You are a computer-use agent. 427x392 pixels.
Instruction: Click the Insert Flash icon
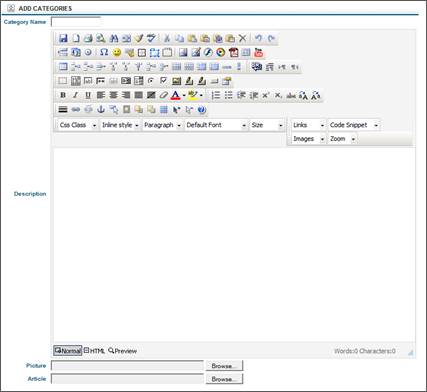[208, 52]
